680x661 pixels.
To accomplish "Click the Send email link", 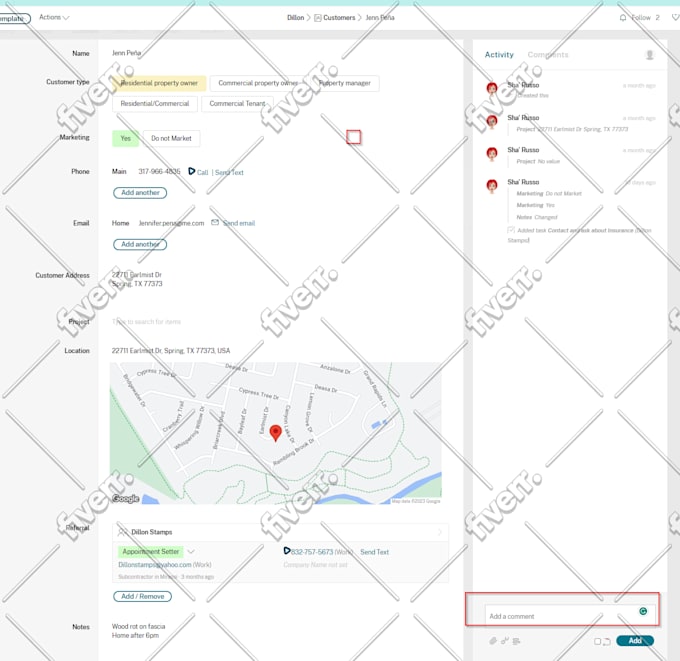I will (x=239, y=223).
